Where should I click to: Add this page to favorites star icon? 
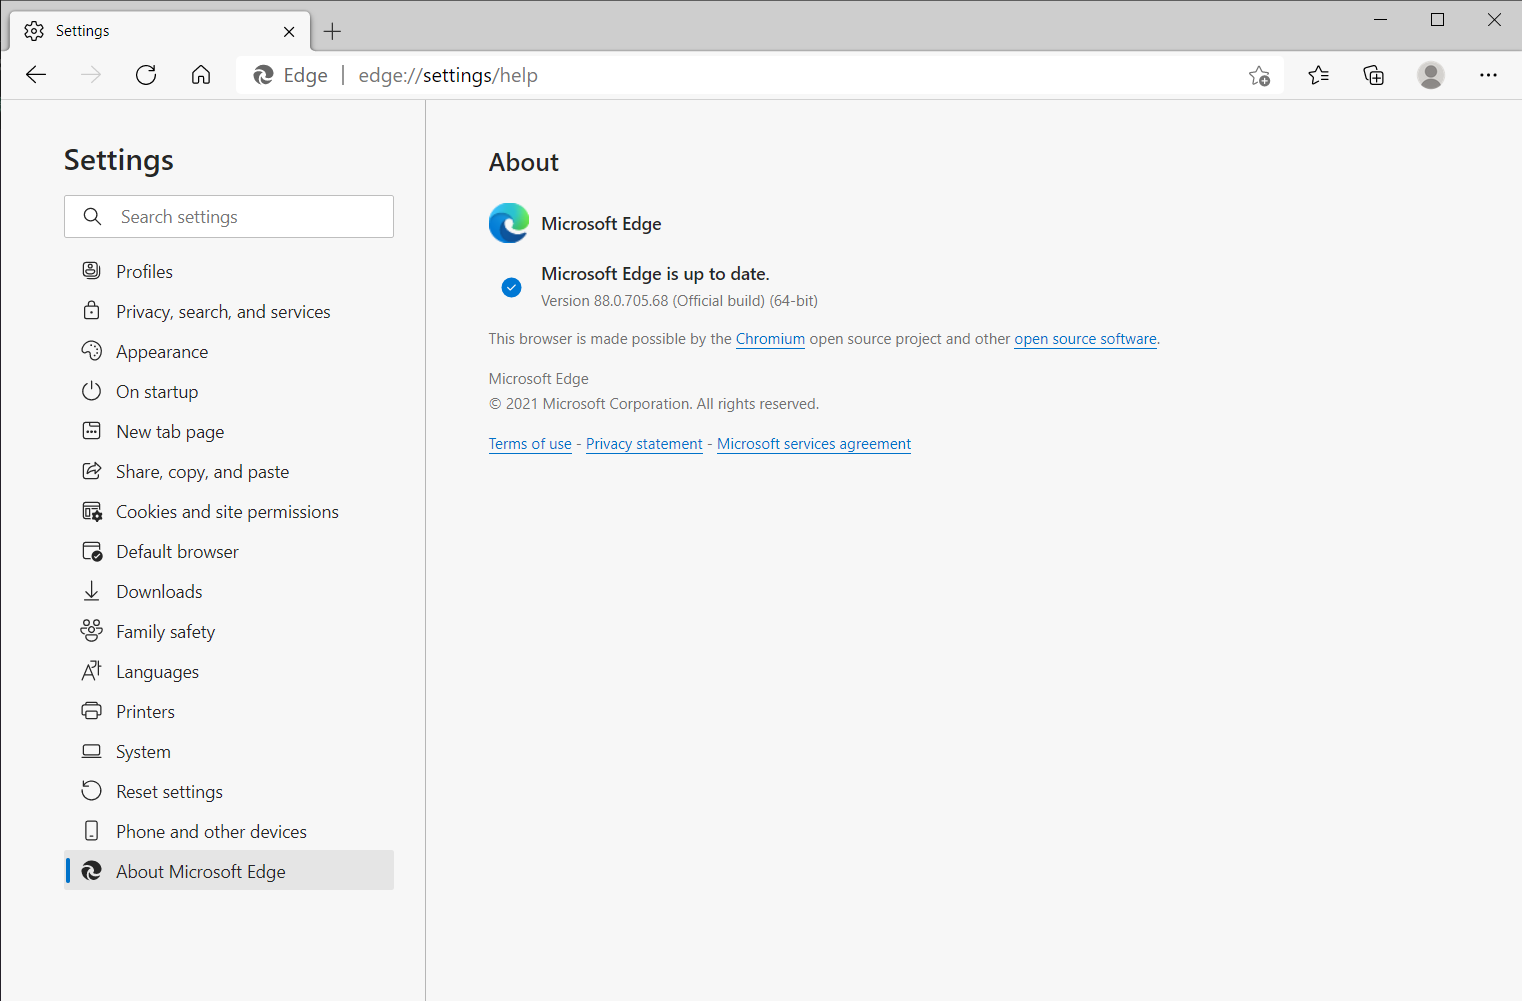[1259, 75]
